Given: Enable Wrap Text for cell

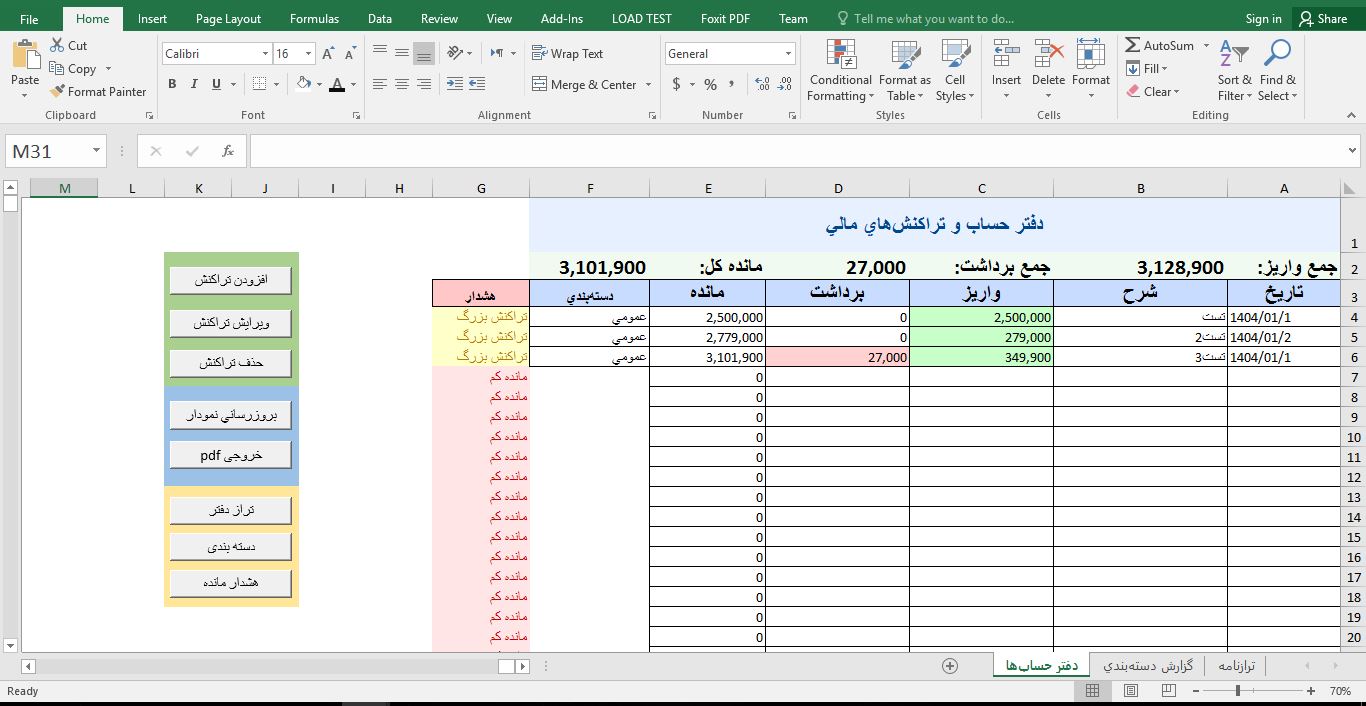Looking at the screenshot, I should [567, 54].
